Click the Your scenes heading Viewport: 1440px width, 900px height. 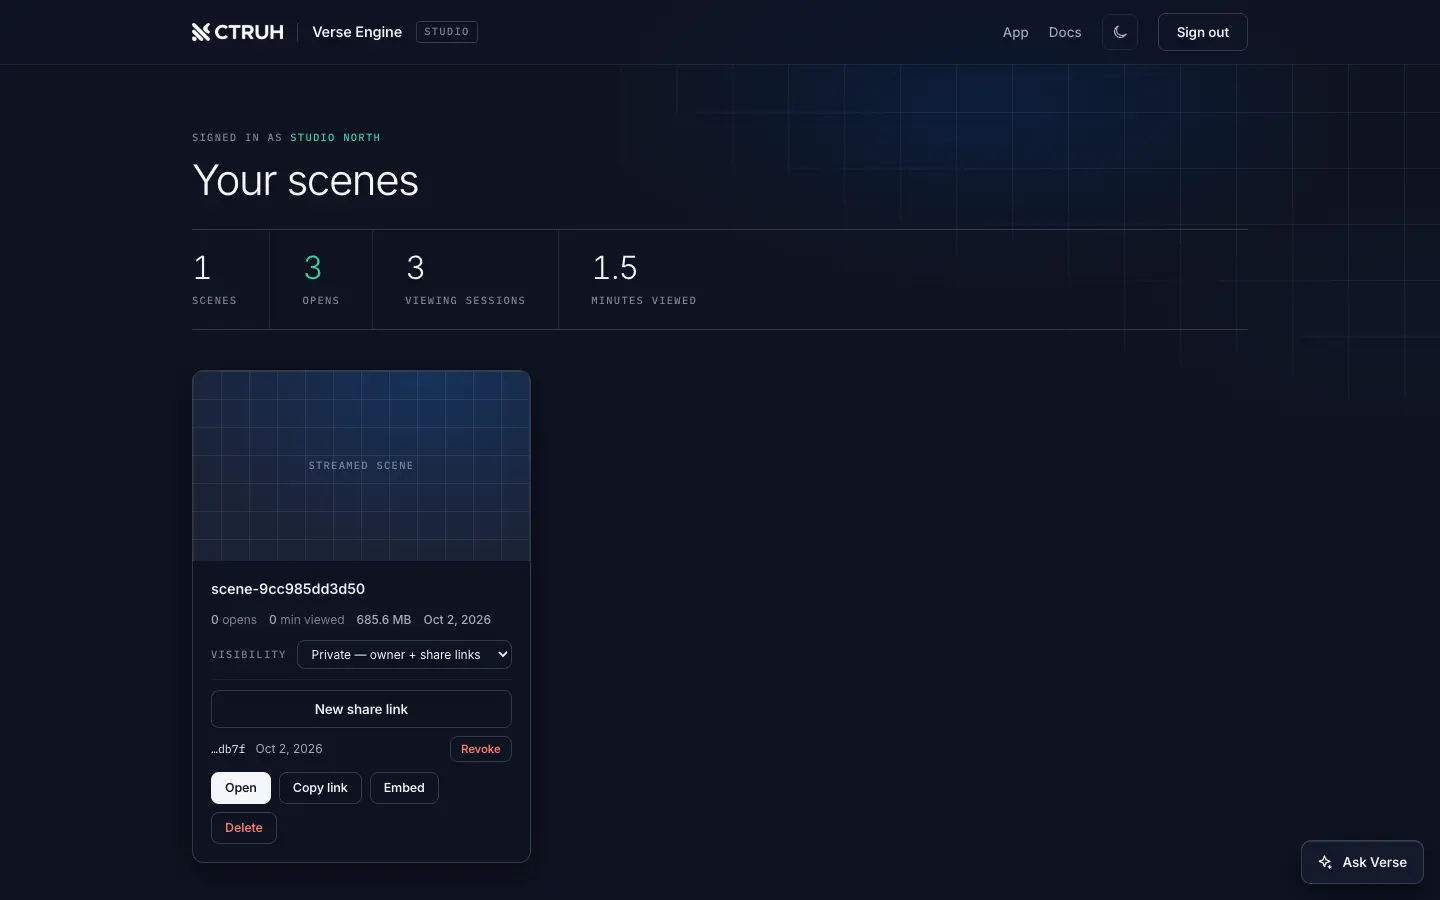305,181
